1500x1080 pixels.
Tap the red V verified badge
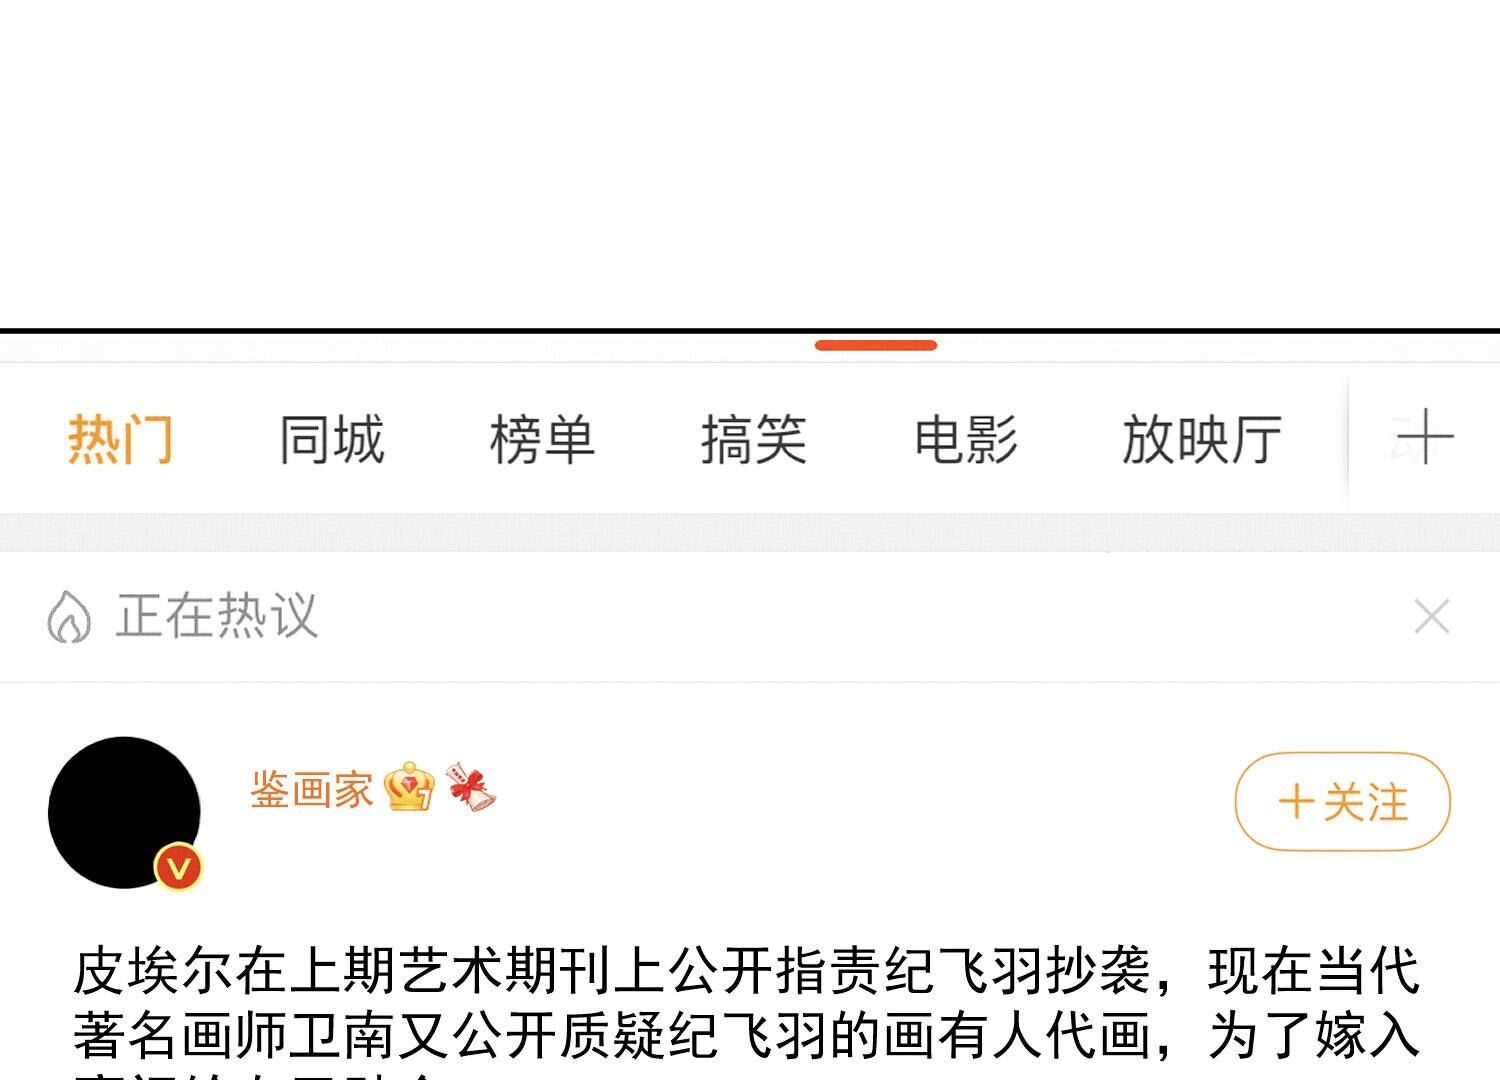coord(178,867)
